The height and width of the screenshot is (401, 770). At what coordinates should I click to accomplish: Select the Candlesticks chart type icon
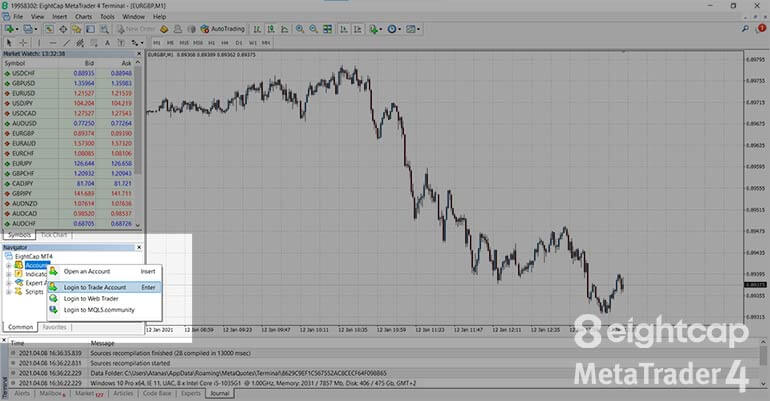[x=271, y=29]
